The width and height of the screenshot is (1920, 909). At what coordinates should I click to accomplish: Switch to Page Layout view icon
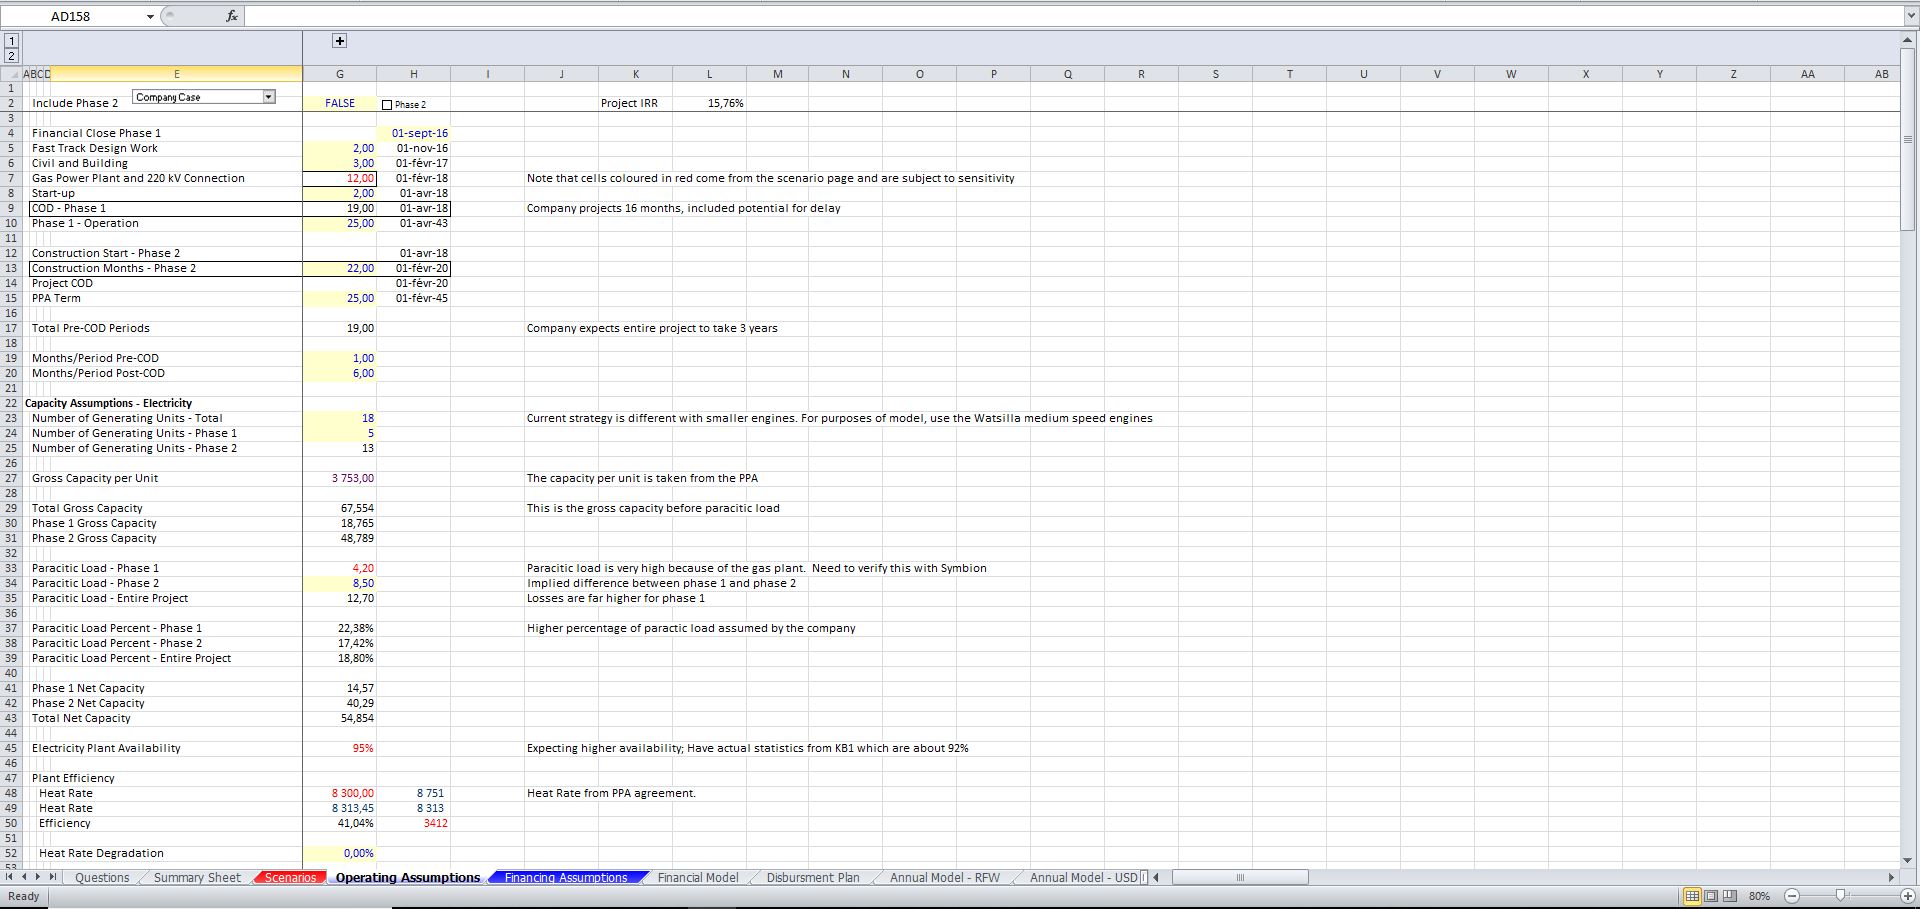click(1712, 896)
